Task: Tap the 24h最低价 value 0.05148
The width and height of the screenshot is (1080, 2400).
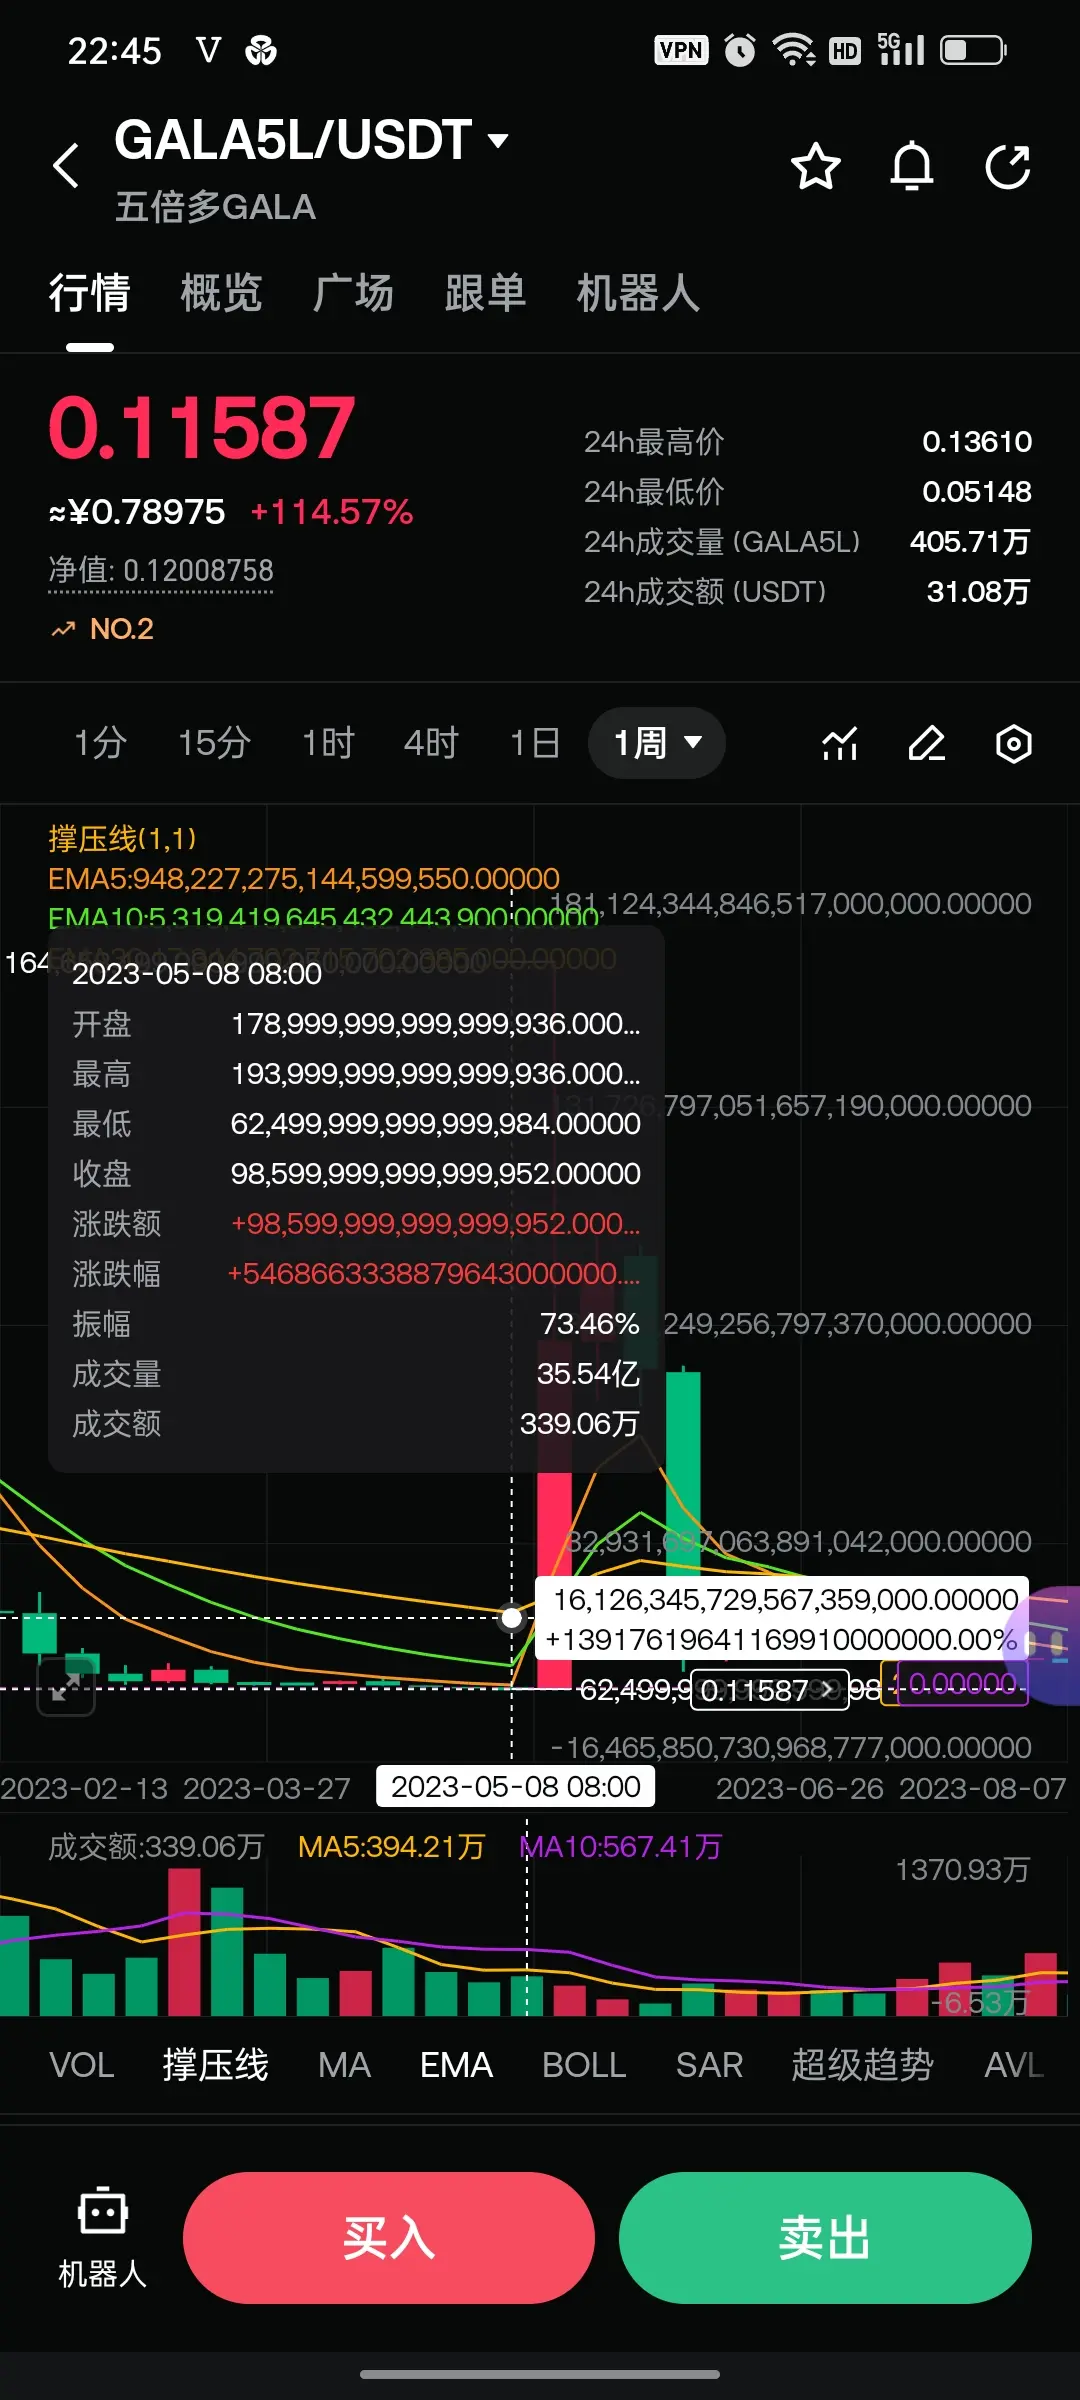Action: tap(977, 492)
